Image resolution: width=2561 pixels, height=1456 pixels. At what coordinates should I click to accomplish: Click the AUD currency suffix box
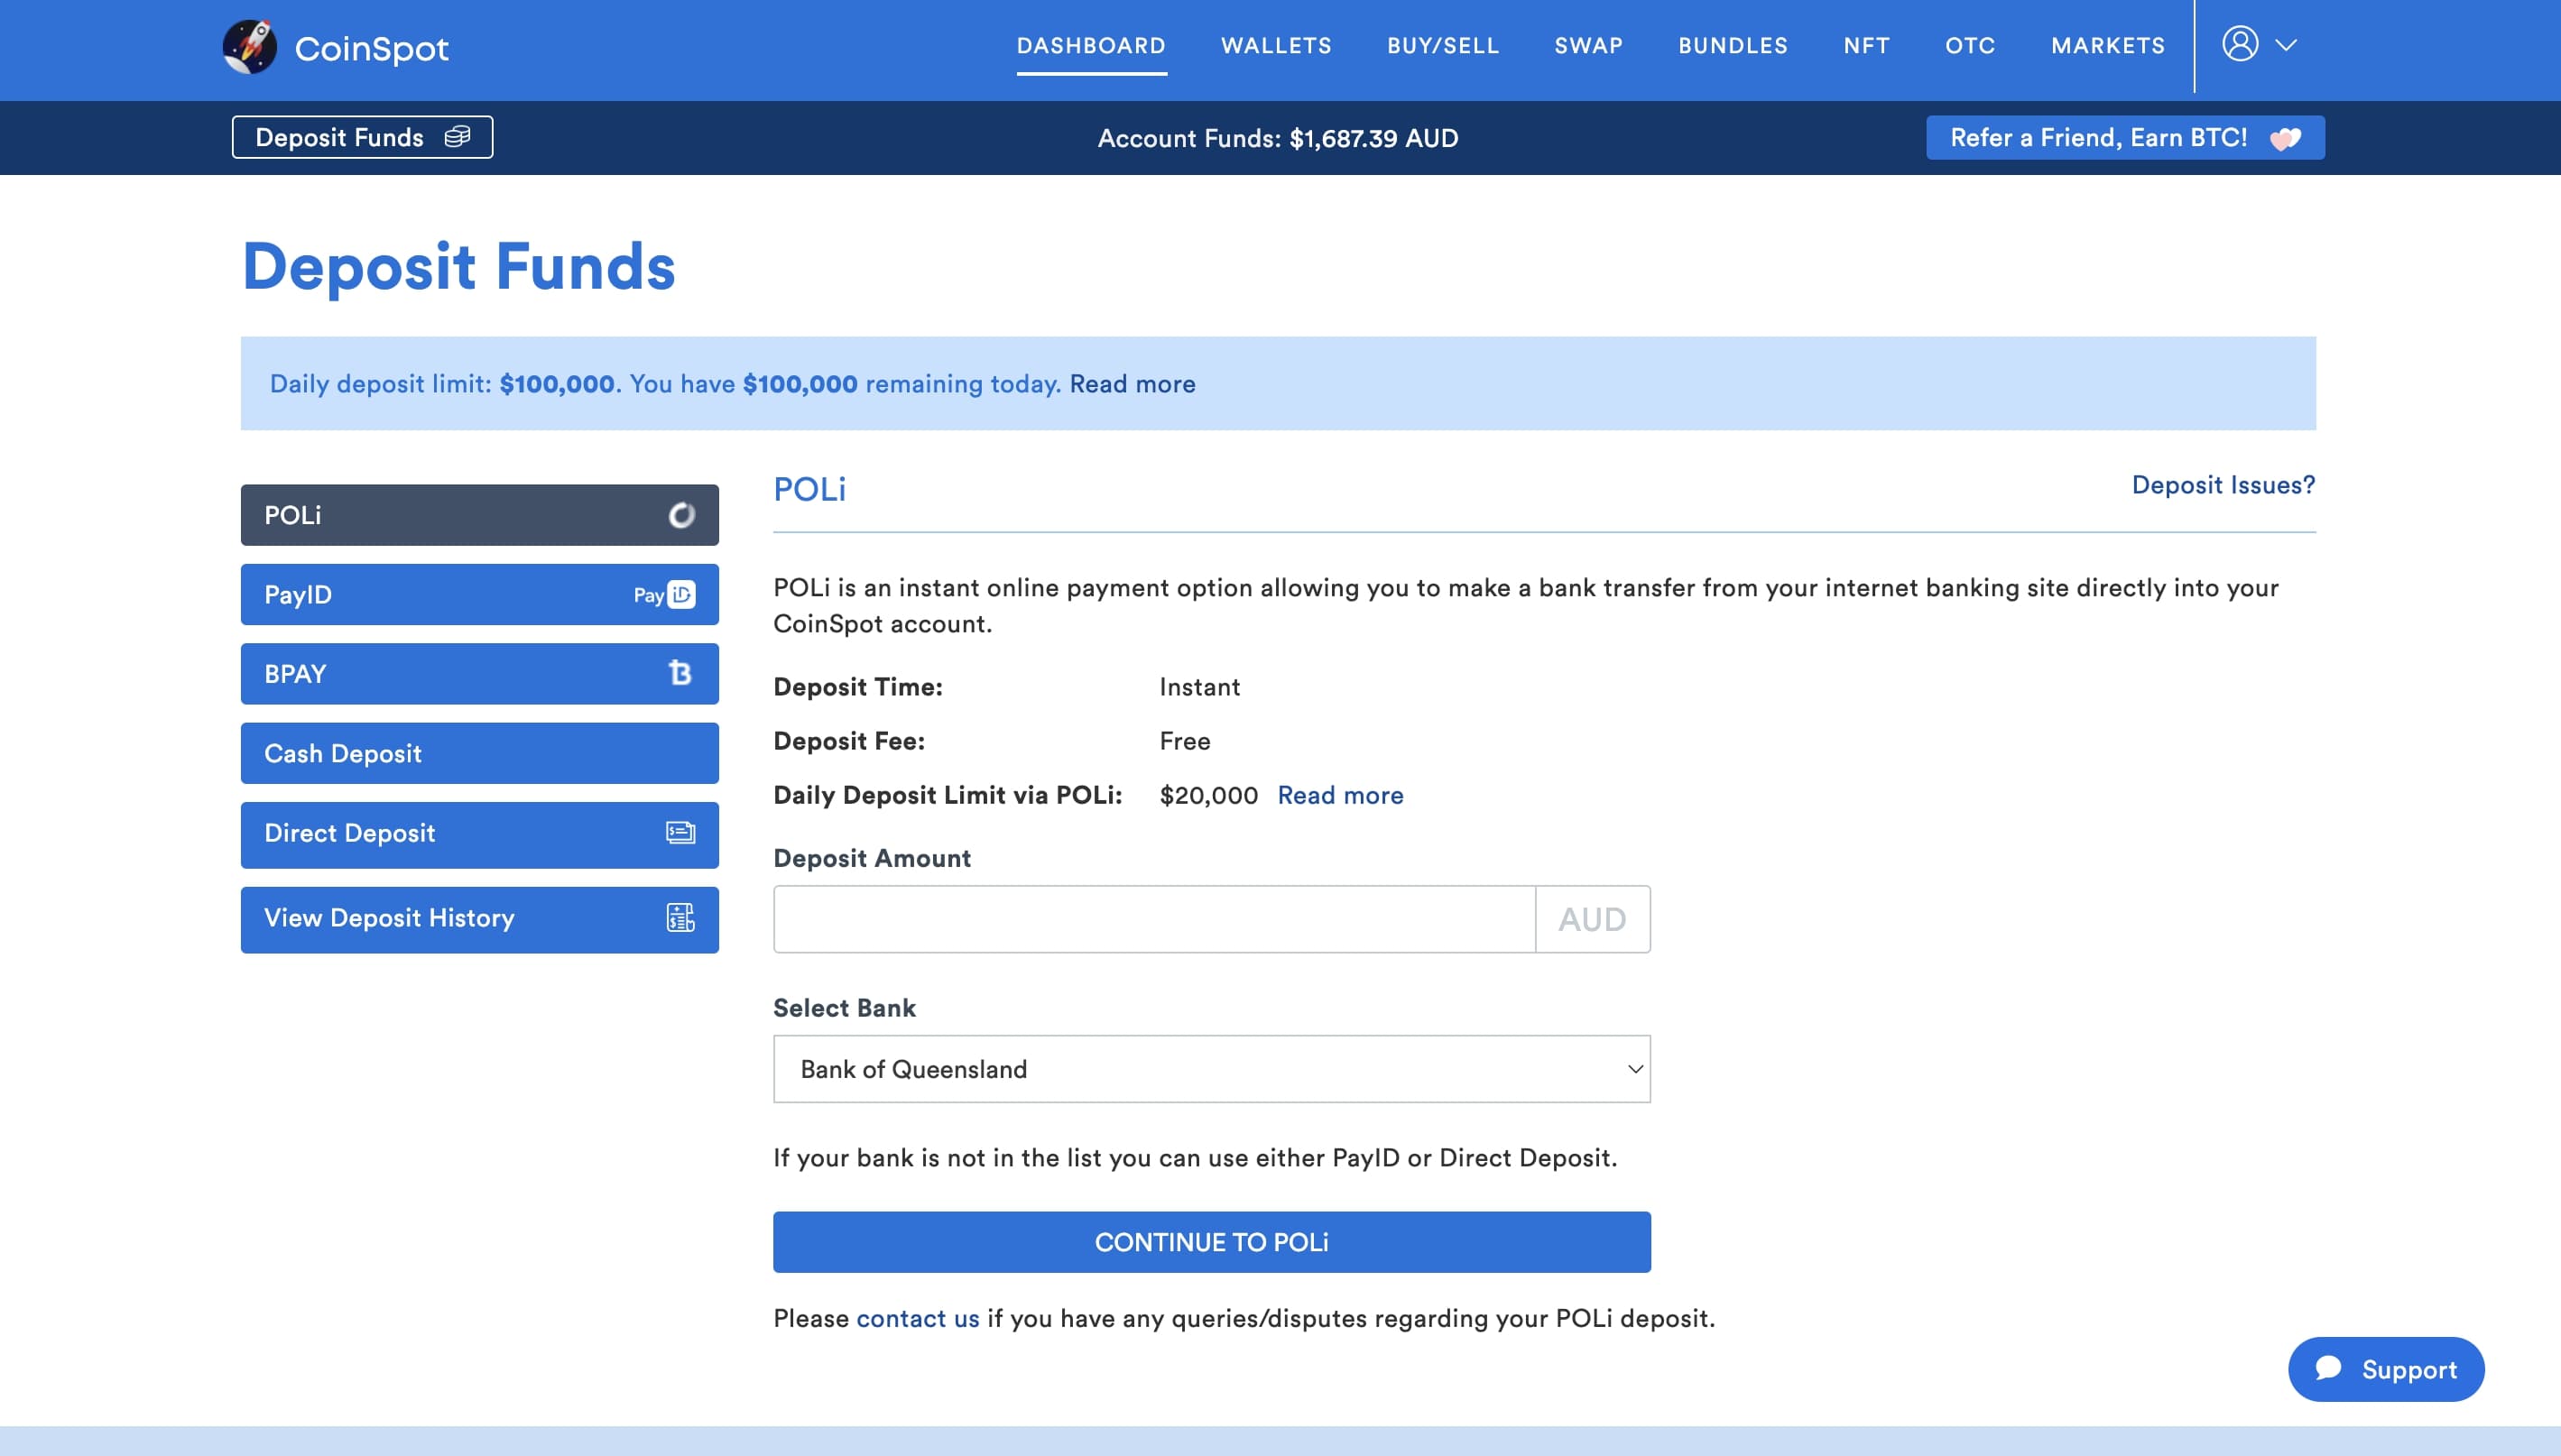click(1592, 919)
